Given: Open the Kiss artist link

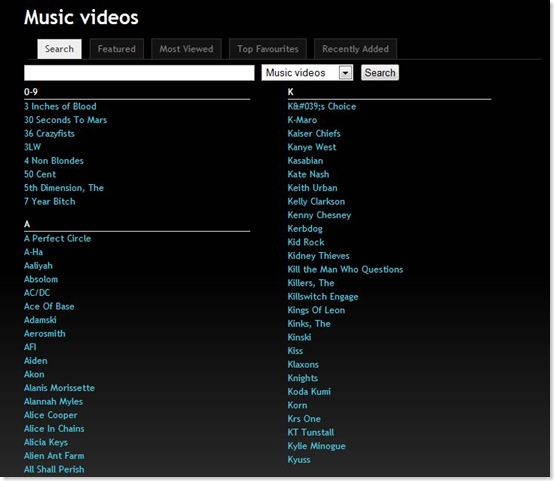Looking at the screenshot, I should pos(295,351).
